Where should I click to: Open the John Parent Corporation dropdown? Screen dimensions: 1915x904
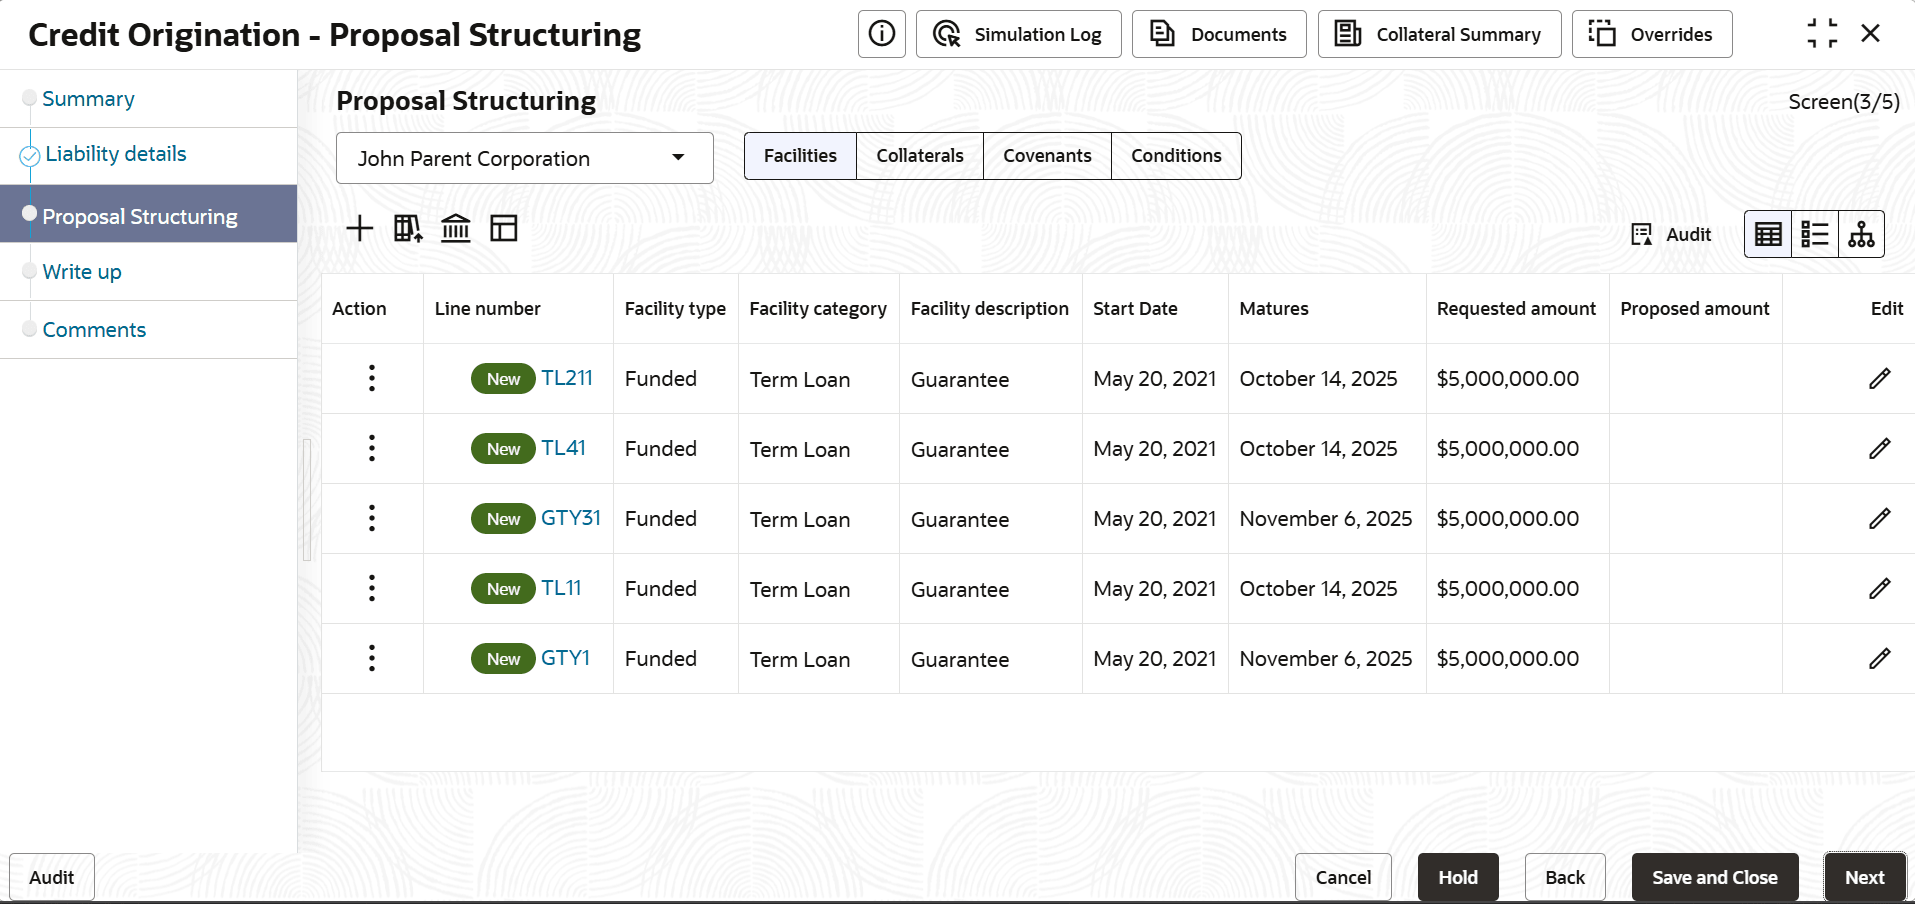524,158
